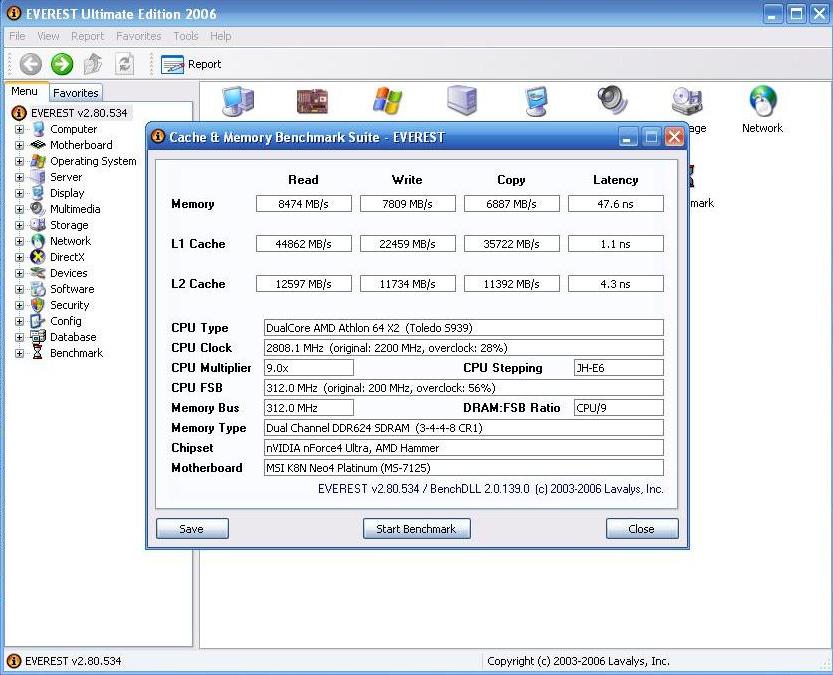Switch to the Favorites tab
The width and height of the screenshot is (833, 675).
click(75, 93)
